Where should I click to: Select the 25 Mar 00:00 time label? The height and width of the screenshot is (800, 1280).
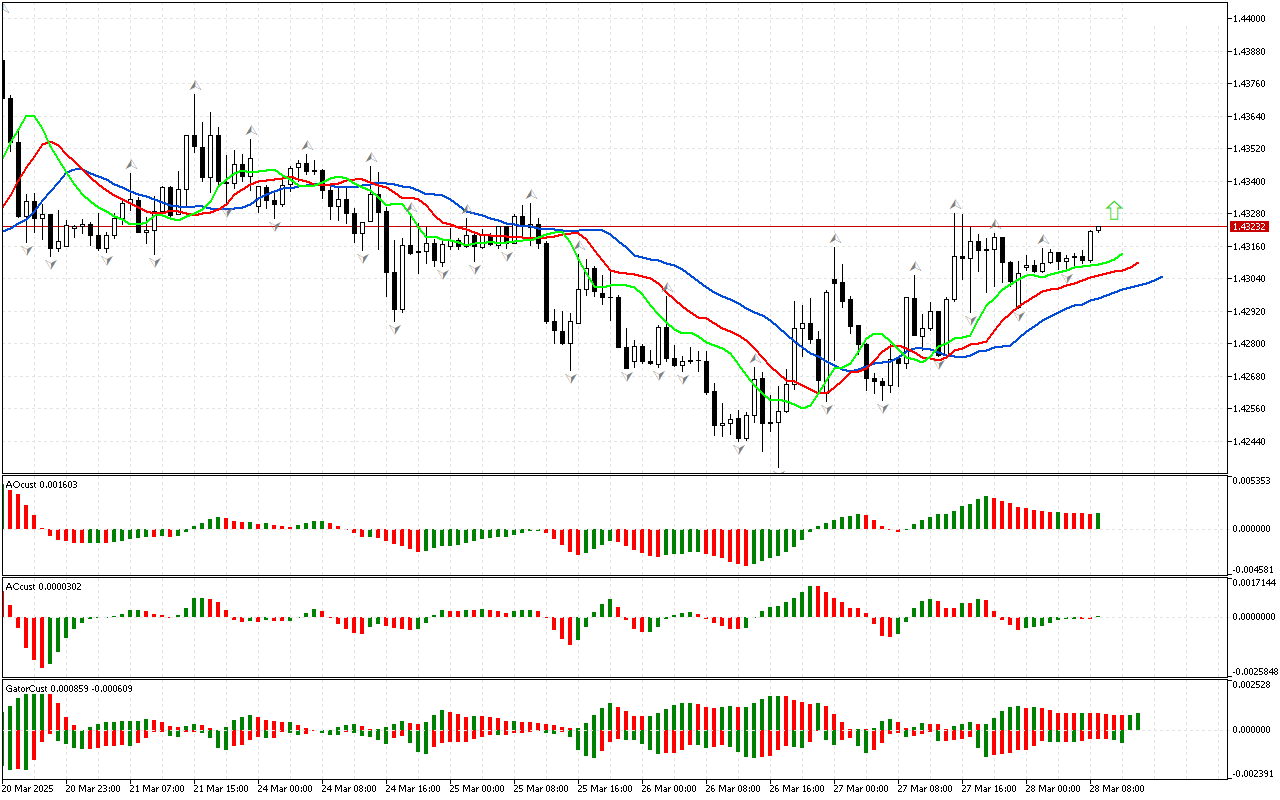click(477, 789)
